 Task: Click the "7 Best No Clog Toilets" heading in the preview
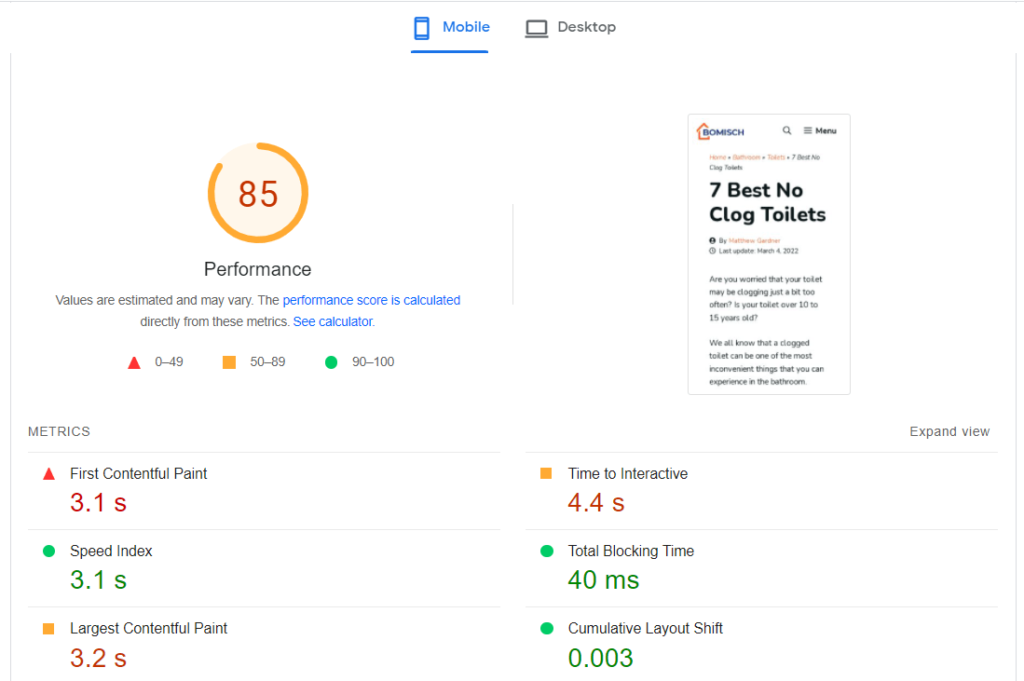tap(767, 202)
